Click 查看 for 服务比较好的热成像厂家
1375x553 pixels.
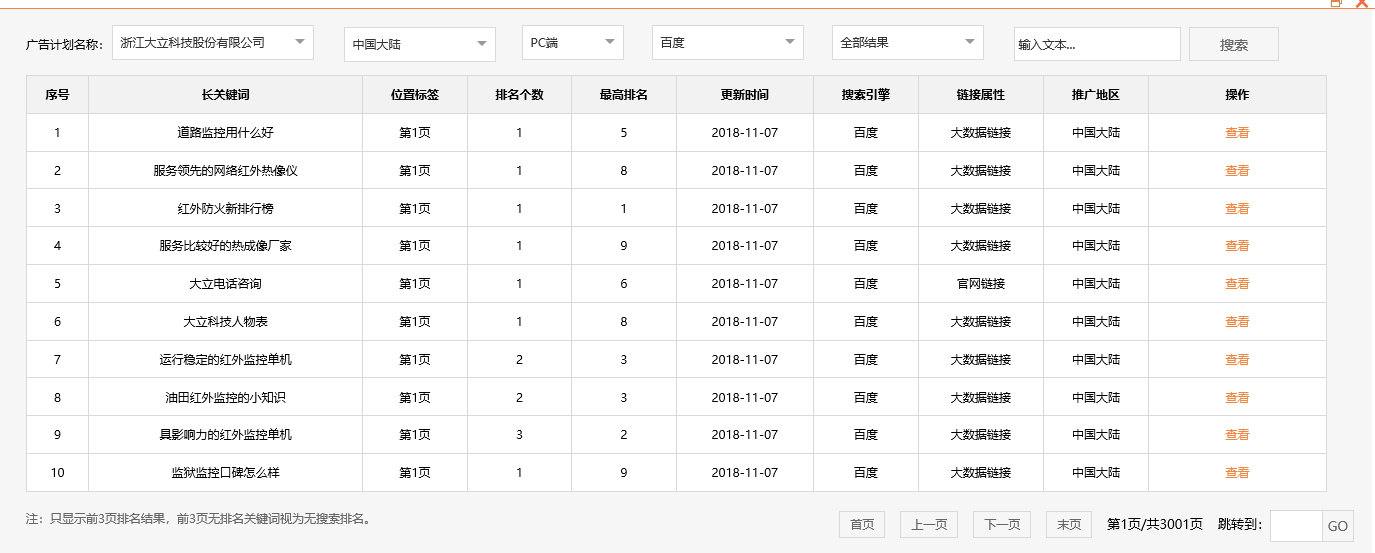(x=1237, y=246)
